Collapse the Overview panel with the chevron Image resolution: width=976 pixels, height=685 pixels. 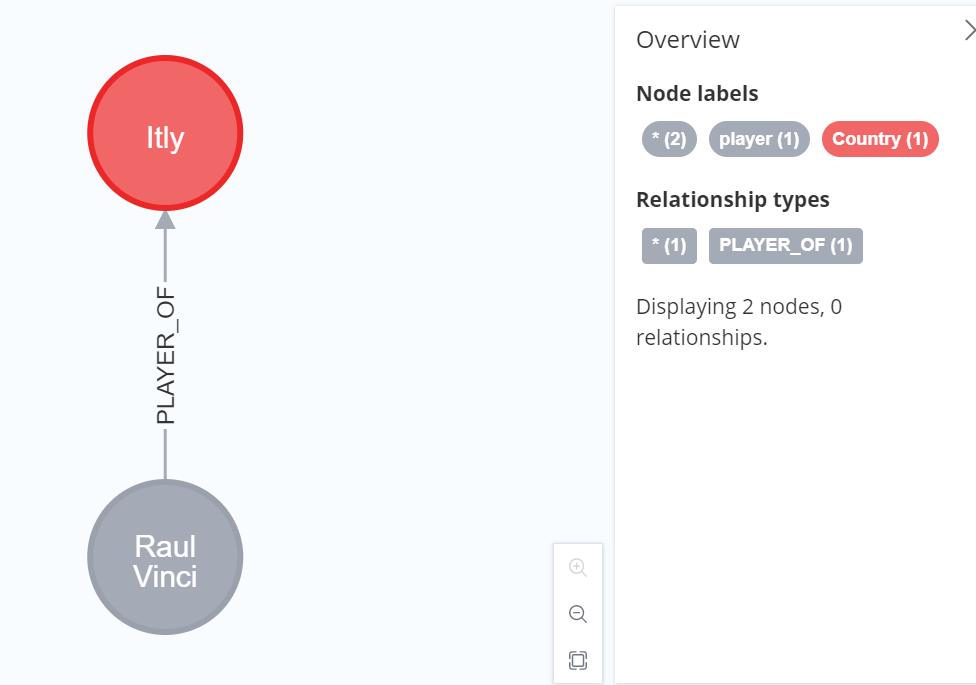click(969, 30)
